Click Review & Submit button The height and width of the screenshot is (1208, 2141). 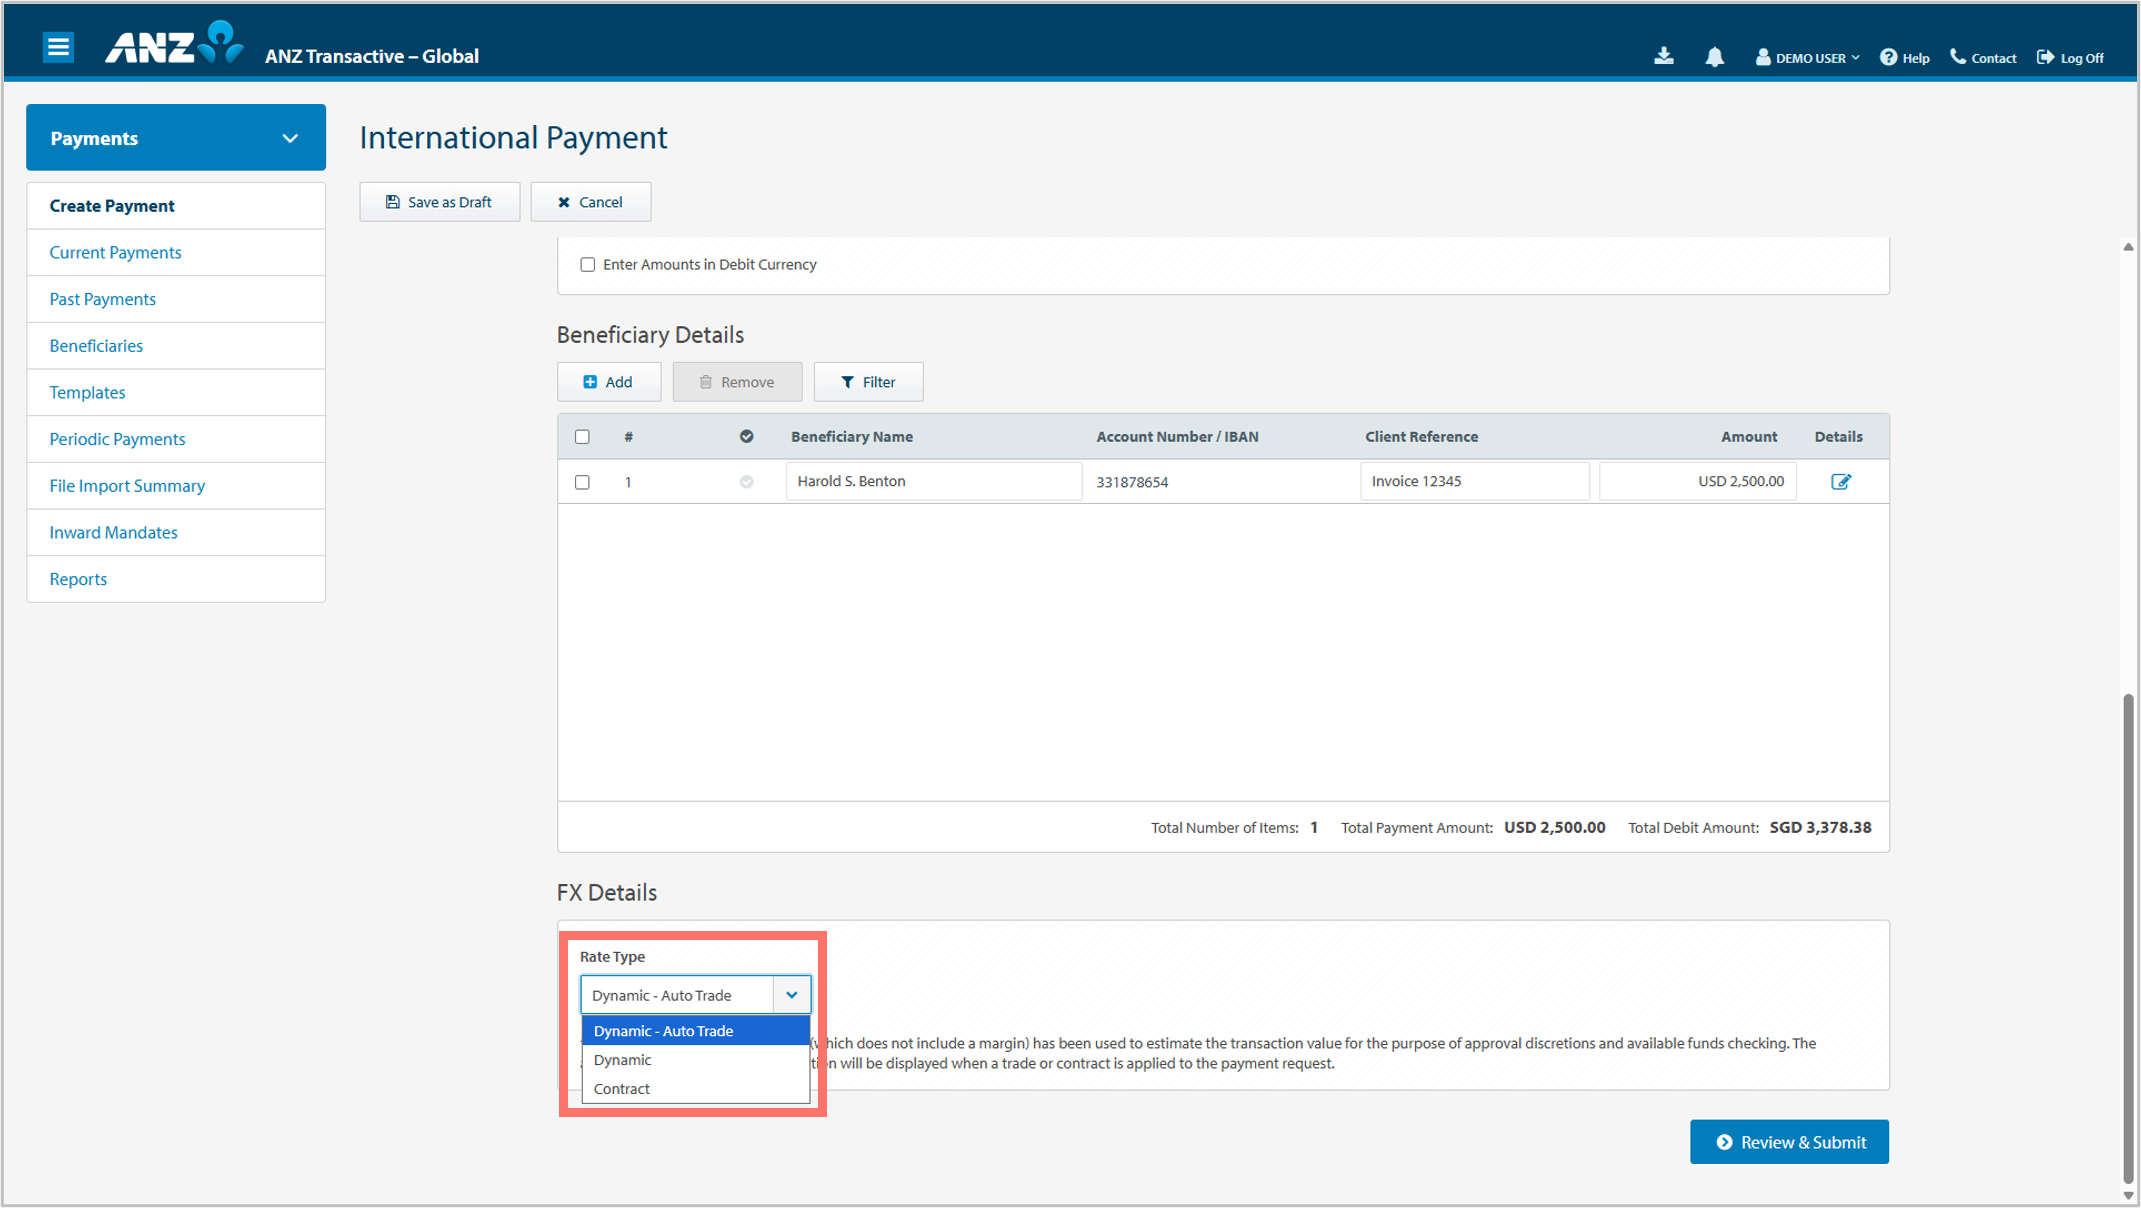coord(1788,1142)
